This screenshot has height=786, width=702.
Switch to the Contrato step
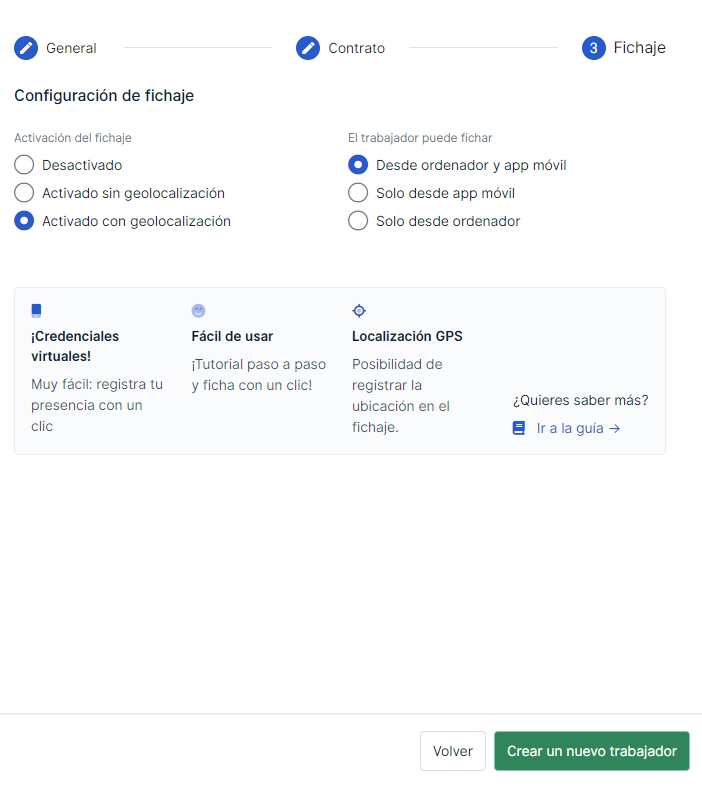tap(357, 48)
